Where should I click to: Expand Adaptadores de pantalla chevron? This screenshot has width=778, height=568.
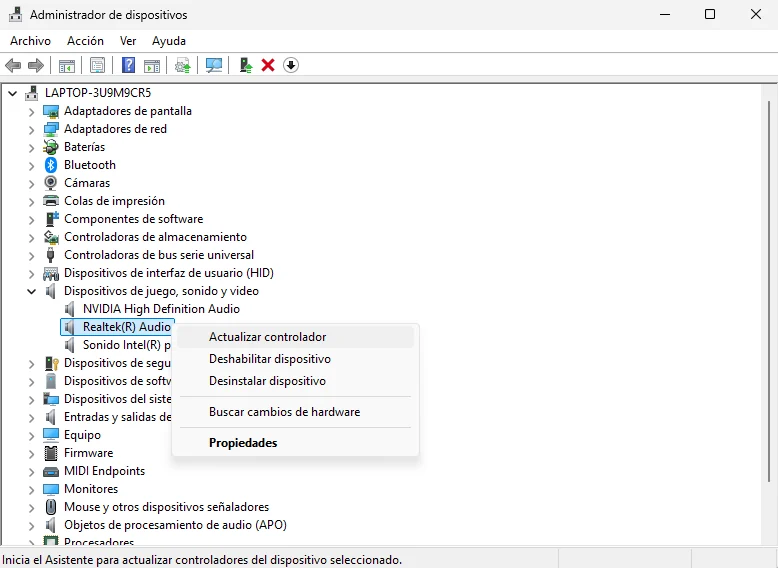[31, 112]
